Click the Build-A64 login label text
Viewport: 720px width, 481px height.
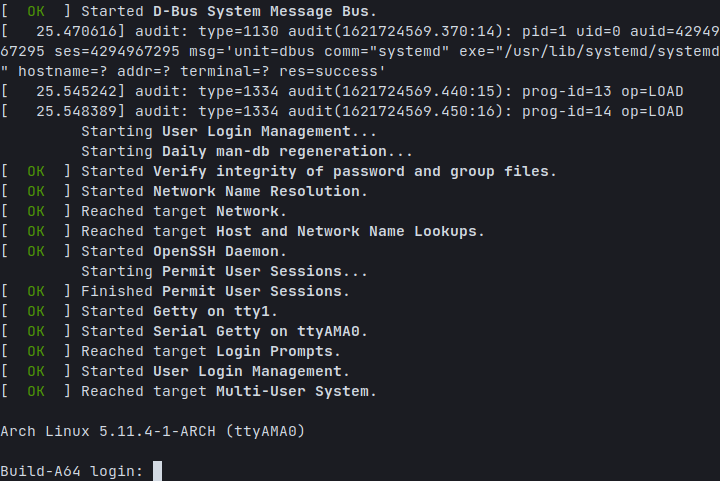point(72,471)
